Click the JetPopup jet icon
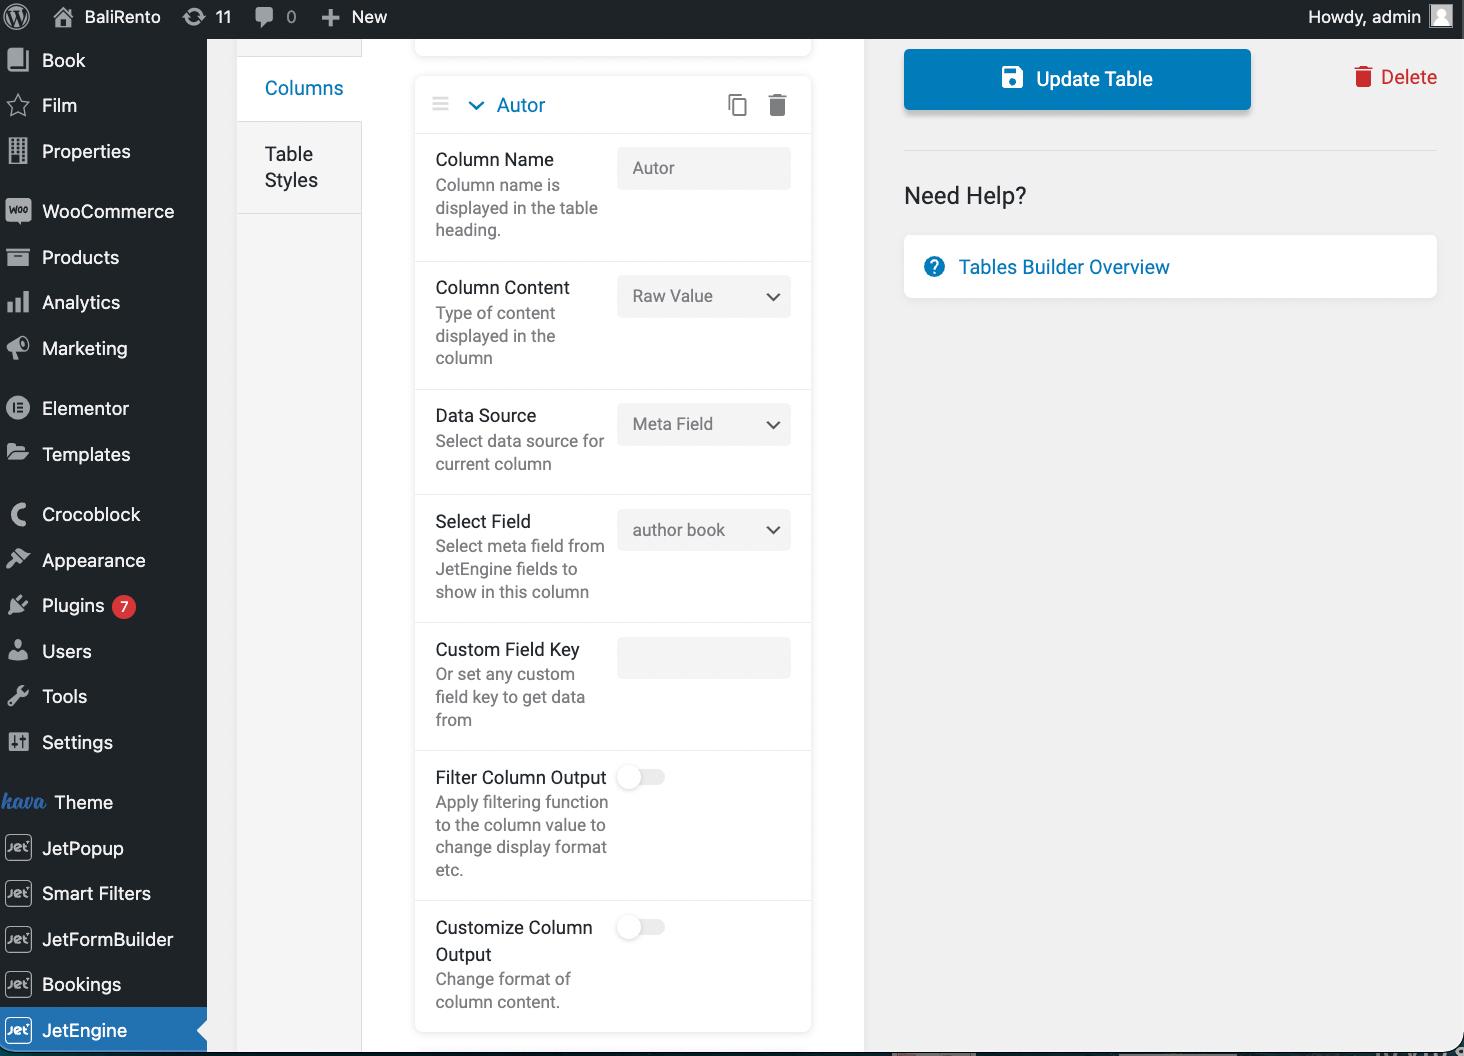The image size is (1464, 1056). pos(18,848)
